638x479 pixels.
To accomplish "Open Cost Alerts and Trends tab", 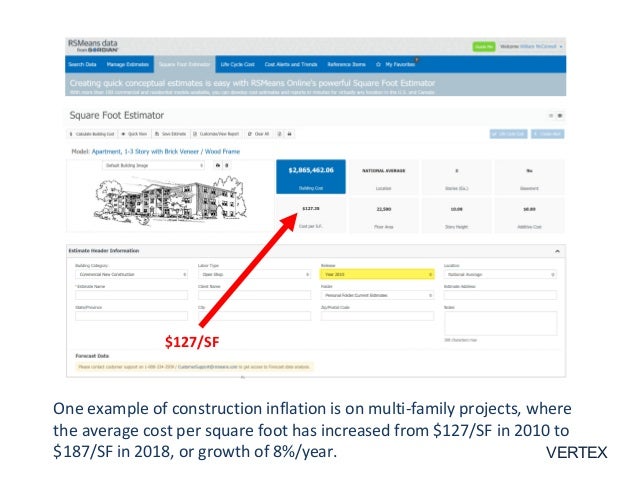I will pyautogui.click(x=291, y=64).
